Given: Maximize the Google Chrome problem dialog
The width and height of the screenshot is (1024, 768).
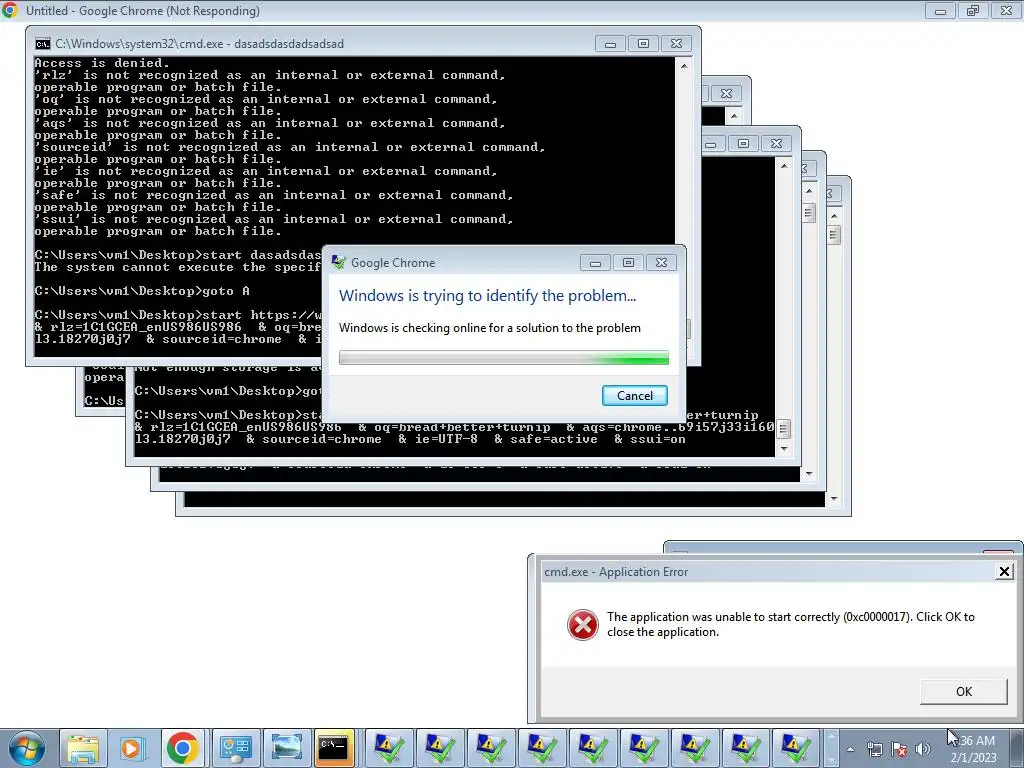Looking at the screenshot, I should 628,263.
